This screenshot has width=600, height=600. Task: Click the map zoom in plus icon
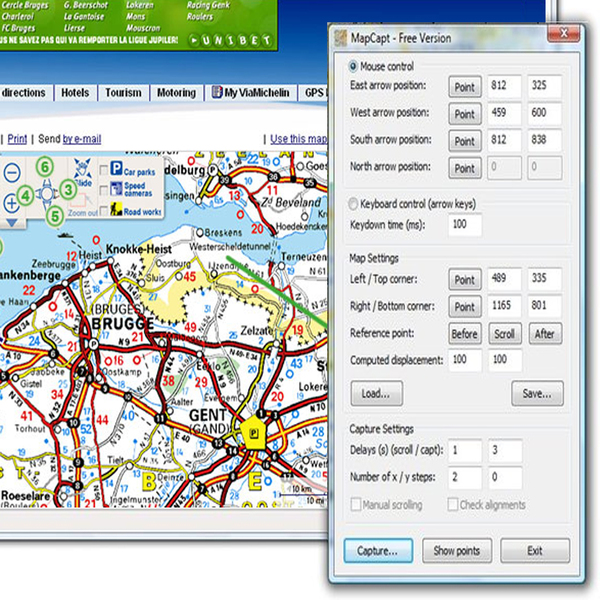pos(11,203)
